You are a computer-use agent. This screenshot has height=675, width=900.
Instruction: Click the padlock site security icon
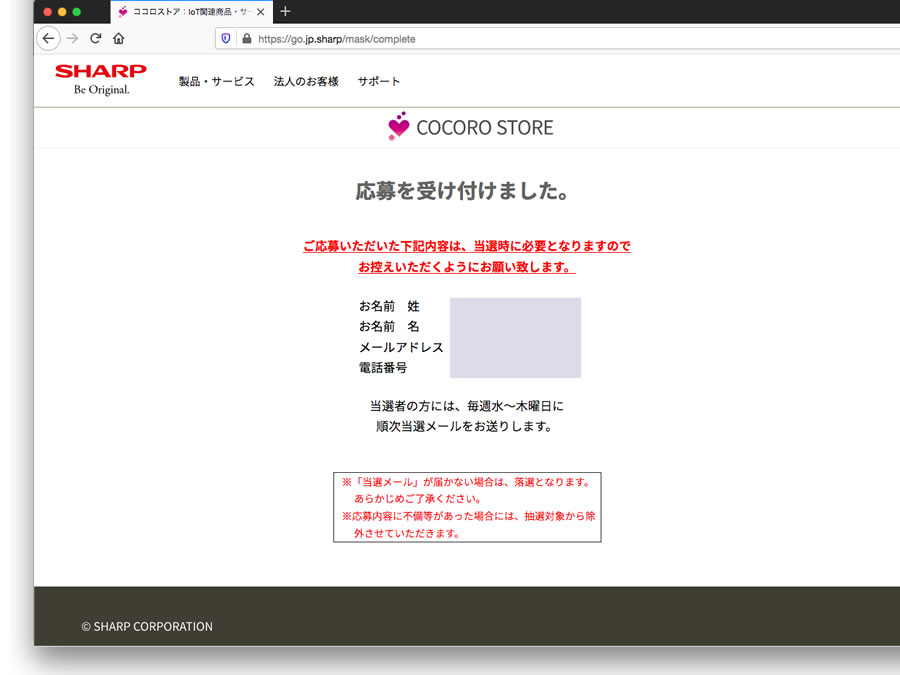[x=247, y=38]
